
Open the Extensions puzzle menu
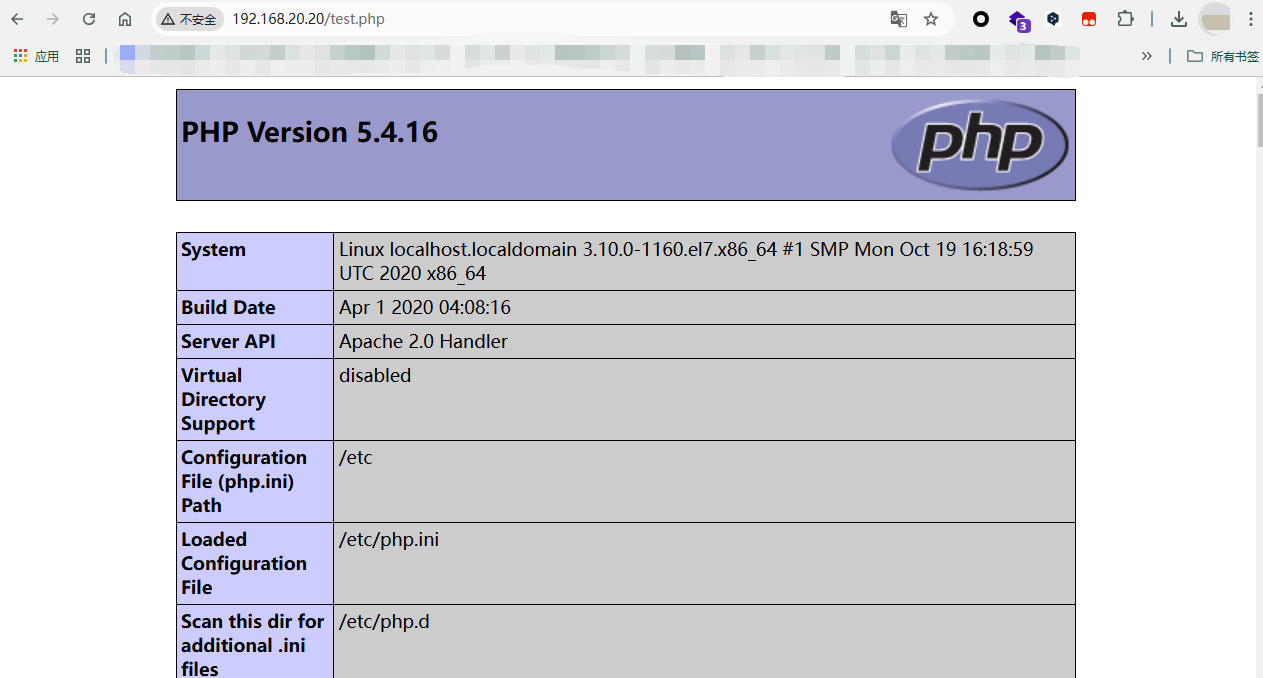1125,19
